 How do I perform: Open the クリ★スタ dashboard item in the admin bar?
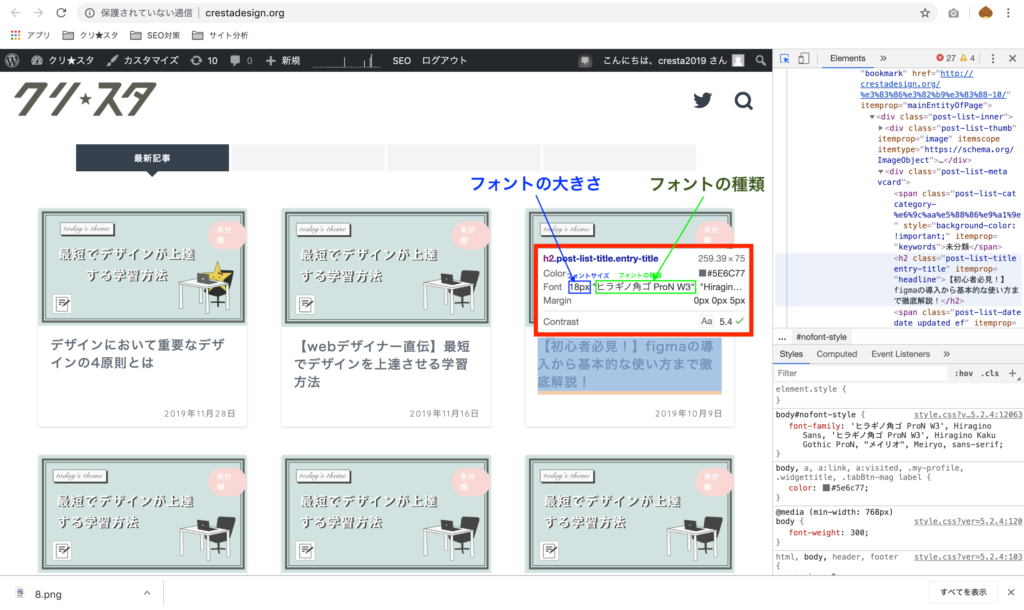click(63, 61)
